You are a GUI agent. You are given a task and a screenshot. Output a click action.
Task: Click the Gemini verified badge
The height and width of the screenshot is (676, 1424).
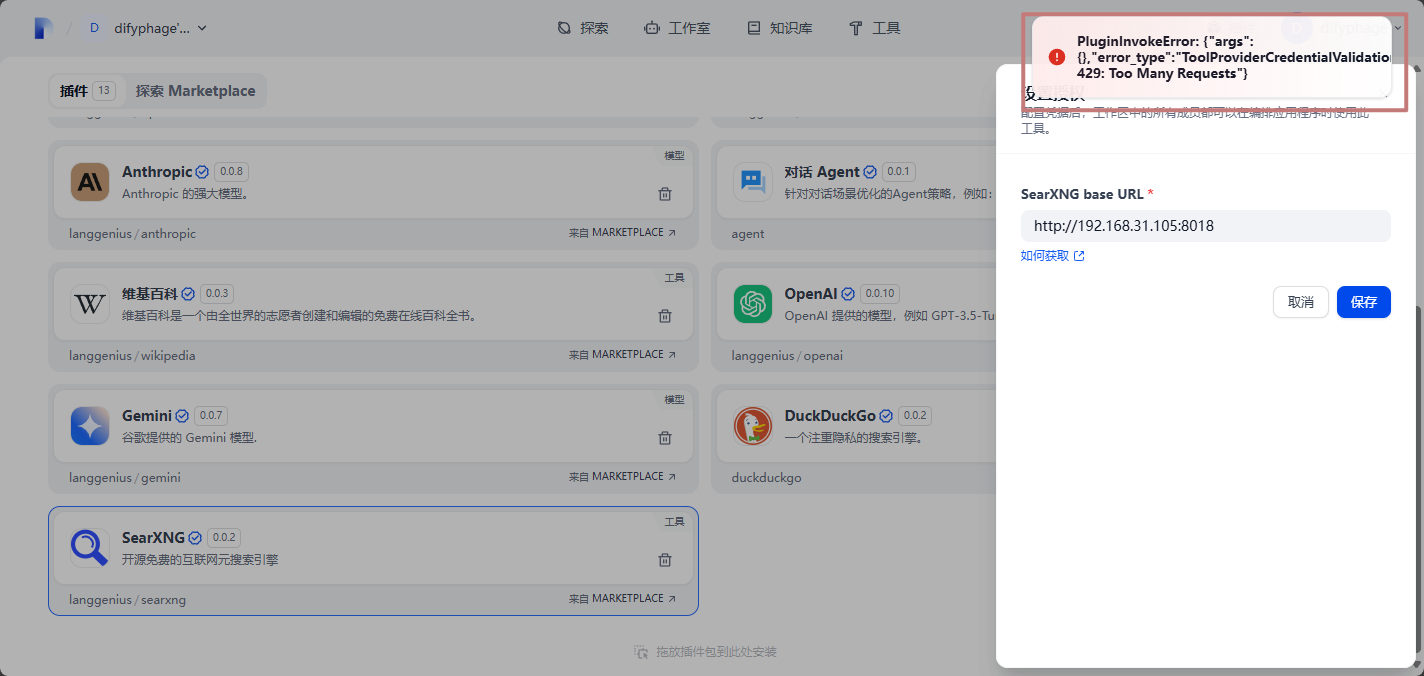(x=182, y=416)
